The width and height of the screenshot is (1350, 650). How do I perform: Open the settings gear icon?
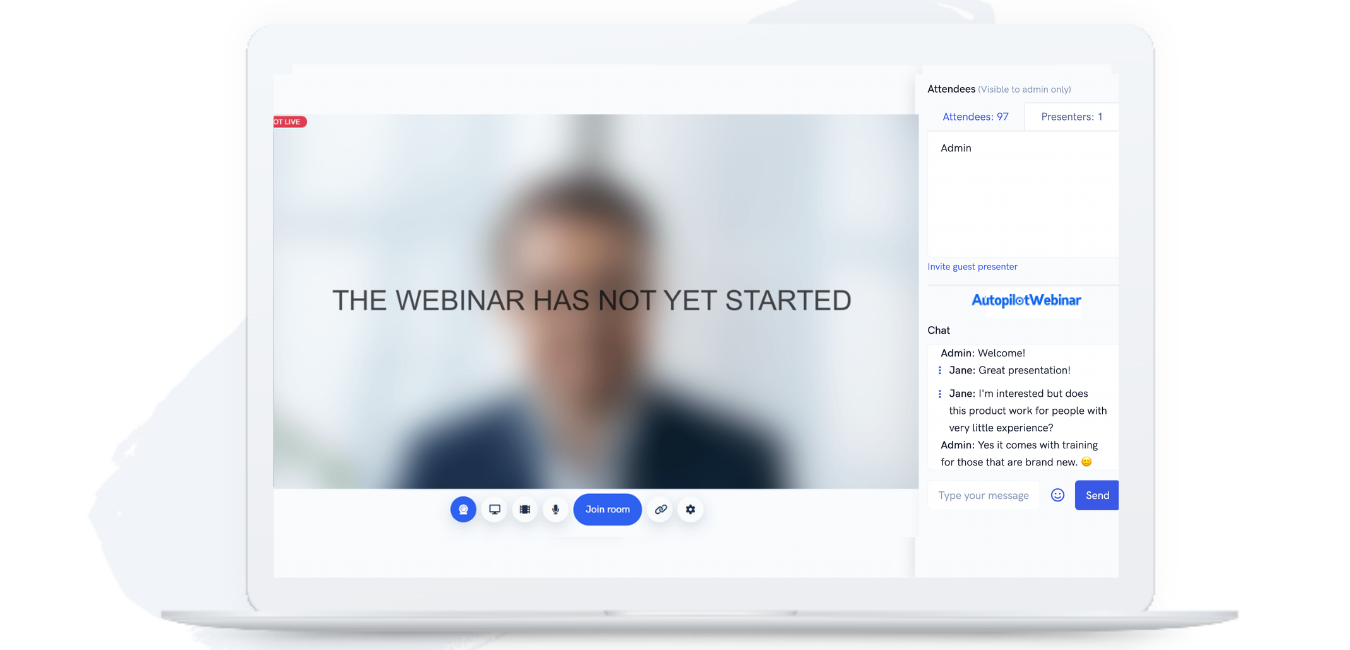coord(690,509)
